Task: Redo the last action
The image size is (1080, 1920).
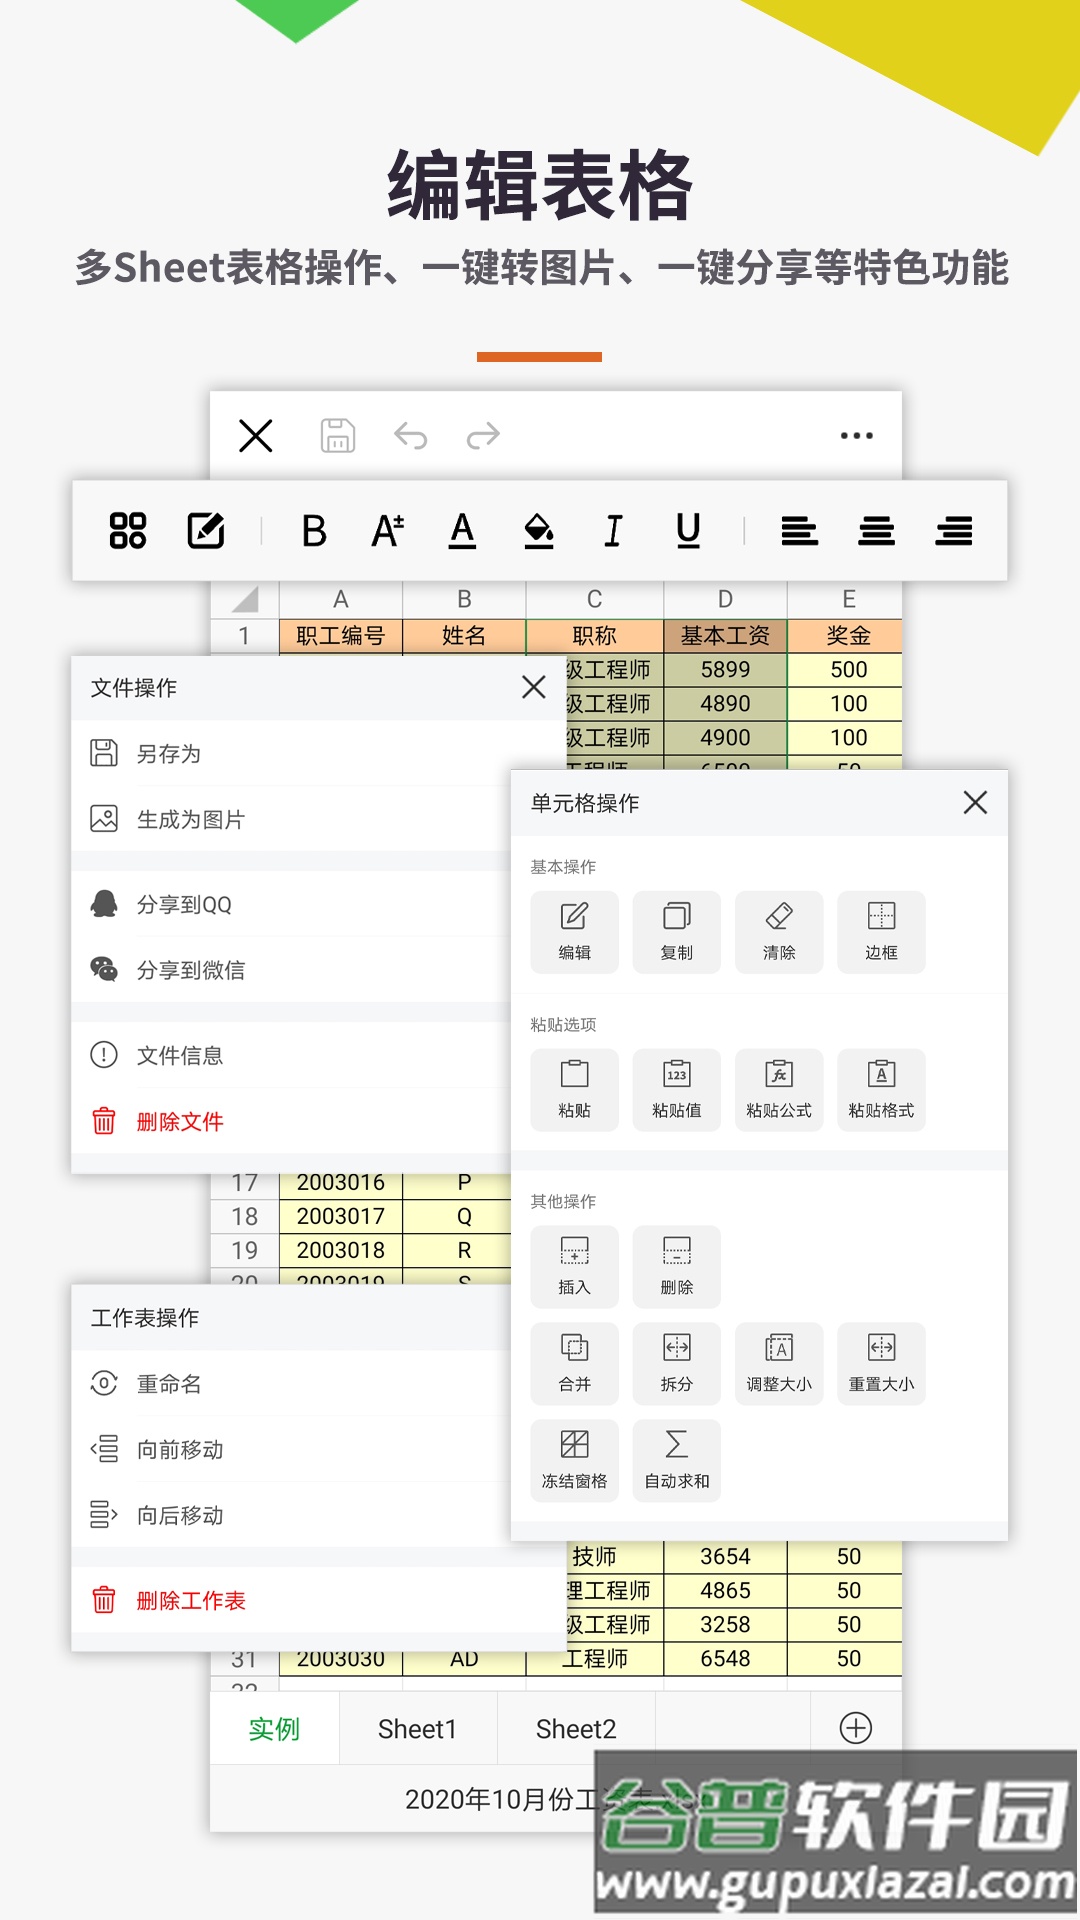Action: click(x=483, y=436)
